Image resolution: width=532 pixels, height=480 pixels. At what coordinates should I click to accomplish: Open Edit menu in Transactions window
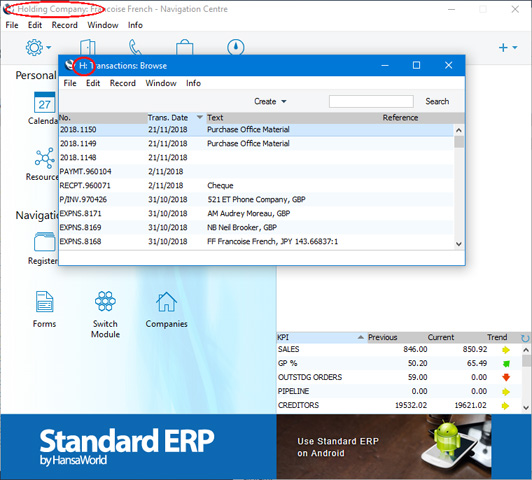pos(93,83)
